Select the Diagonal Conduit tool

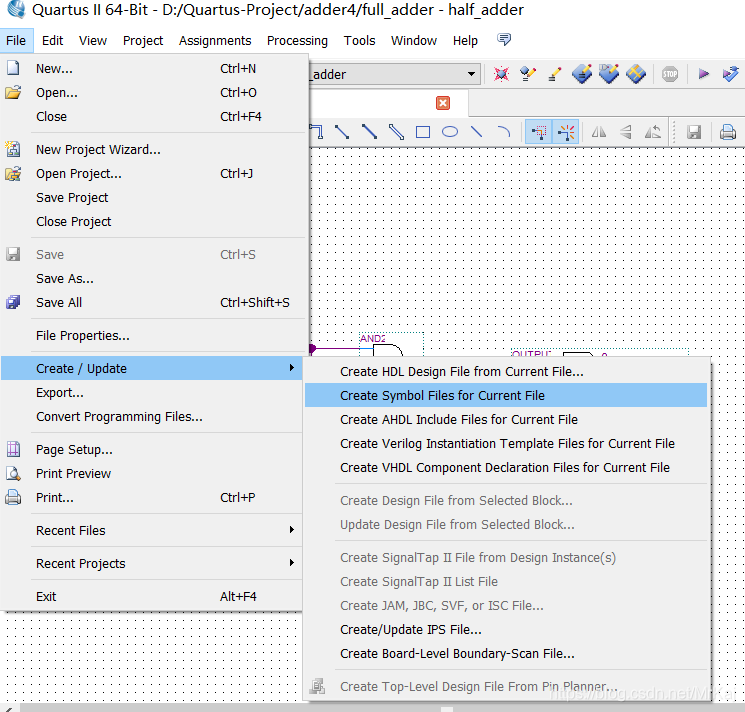[x=396, y=132]
